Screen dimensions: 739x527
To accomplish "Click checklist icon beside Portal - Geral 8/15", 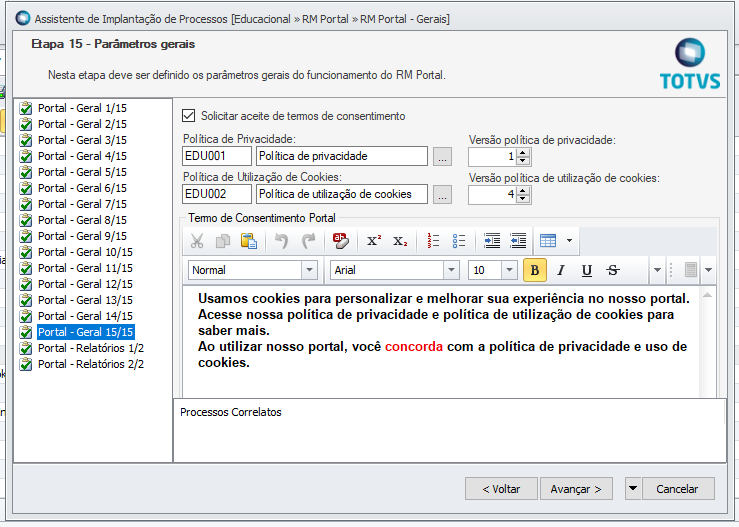I will coord(26,220).
